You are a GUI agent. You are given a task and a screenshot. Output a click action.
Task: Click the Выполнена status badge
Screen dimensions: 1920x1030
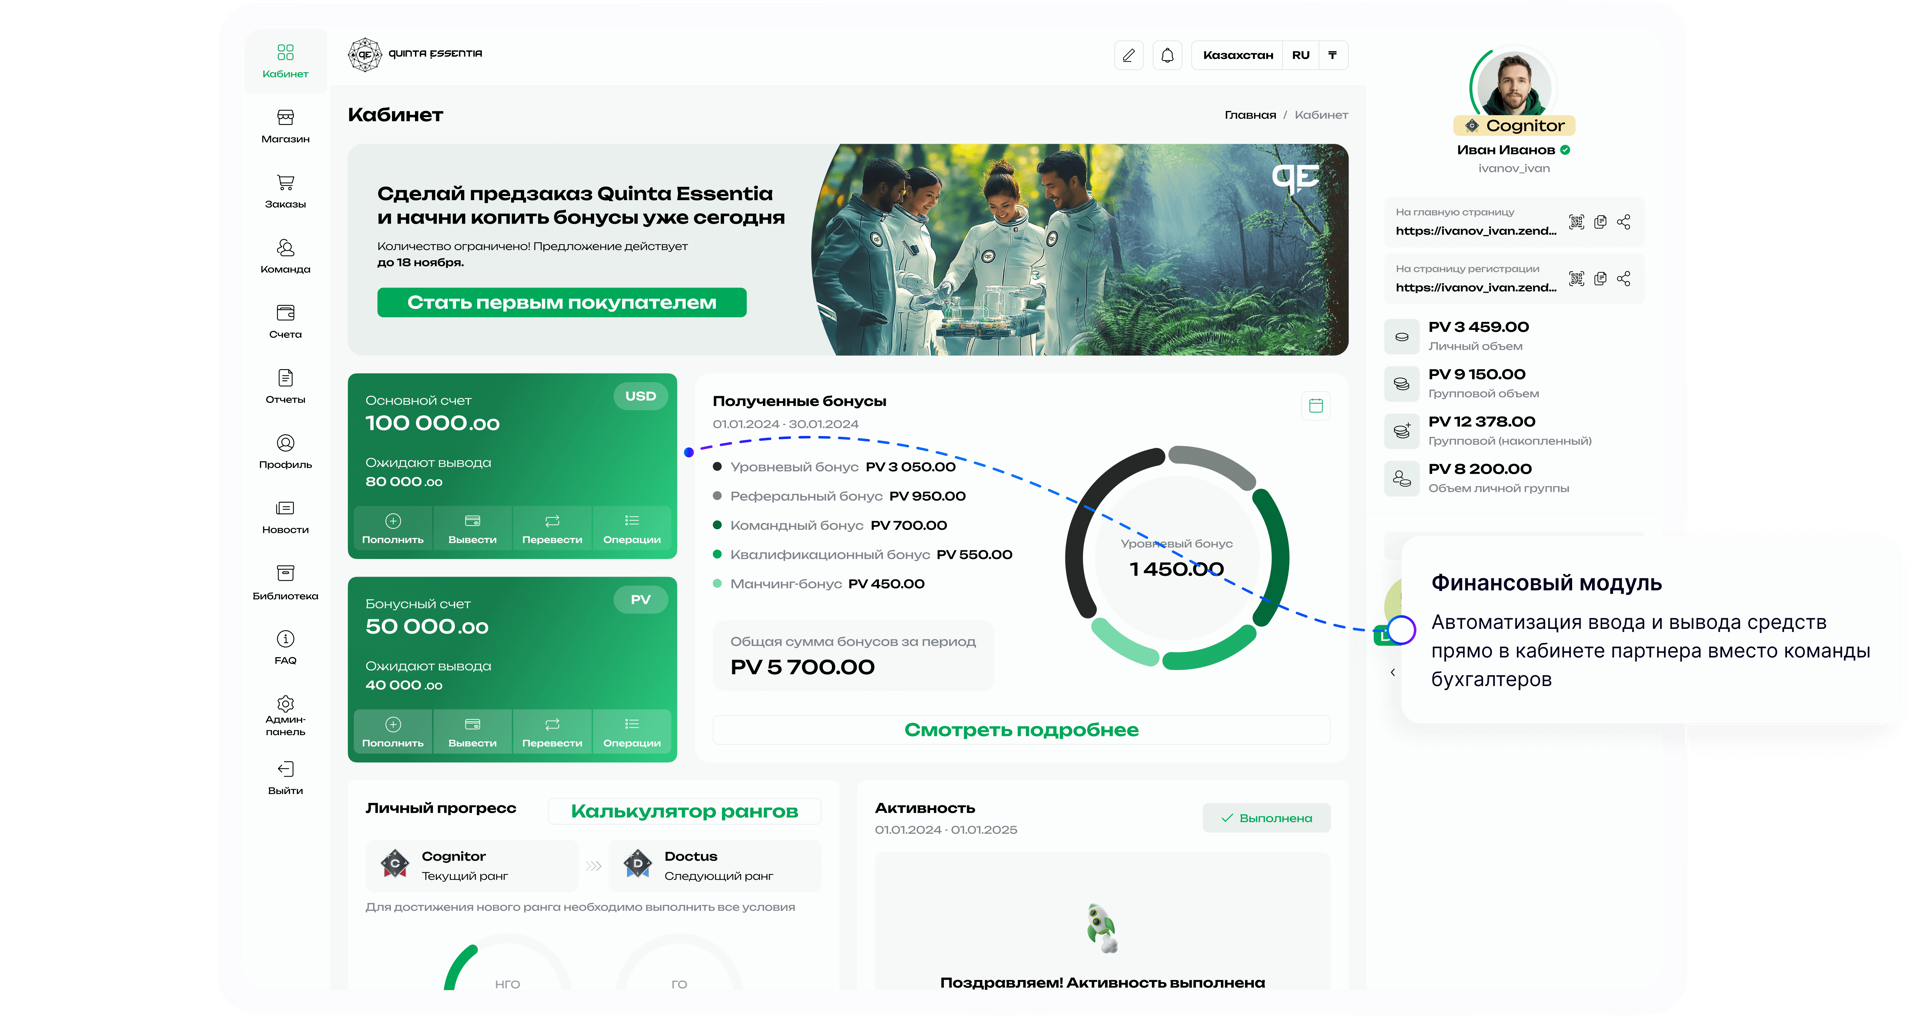[x=1266, y=818]
